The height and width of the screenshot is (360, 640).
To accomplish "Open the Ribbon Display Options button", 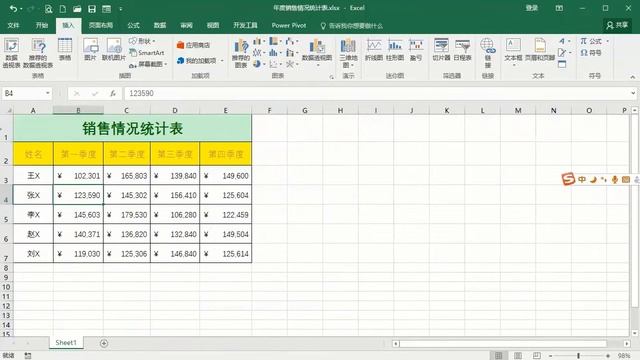I will tap(559, 8).
